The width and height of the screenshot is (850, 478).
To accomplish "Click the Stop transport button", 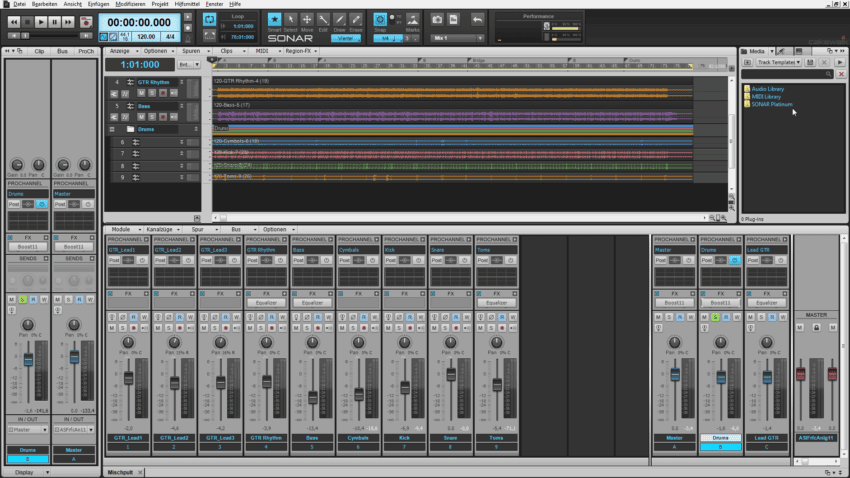I will coord(27,22).
